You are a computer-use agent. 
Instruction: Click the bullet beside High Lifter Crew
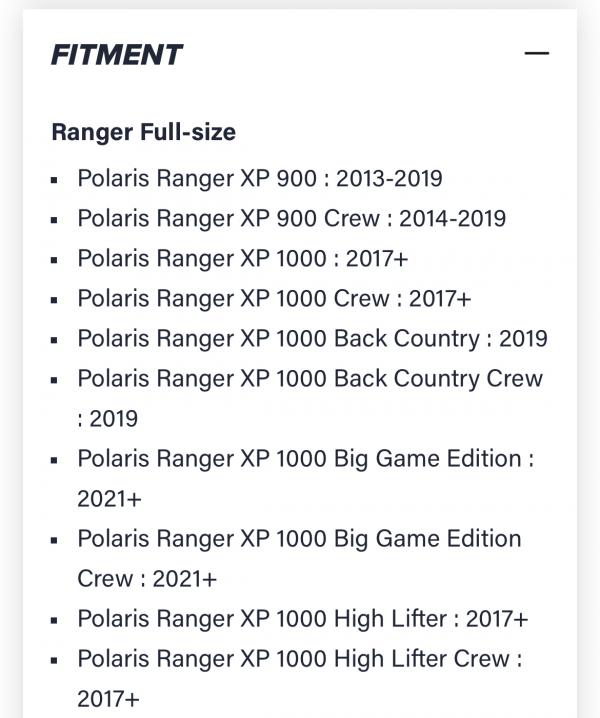tap(55, 660)
